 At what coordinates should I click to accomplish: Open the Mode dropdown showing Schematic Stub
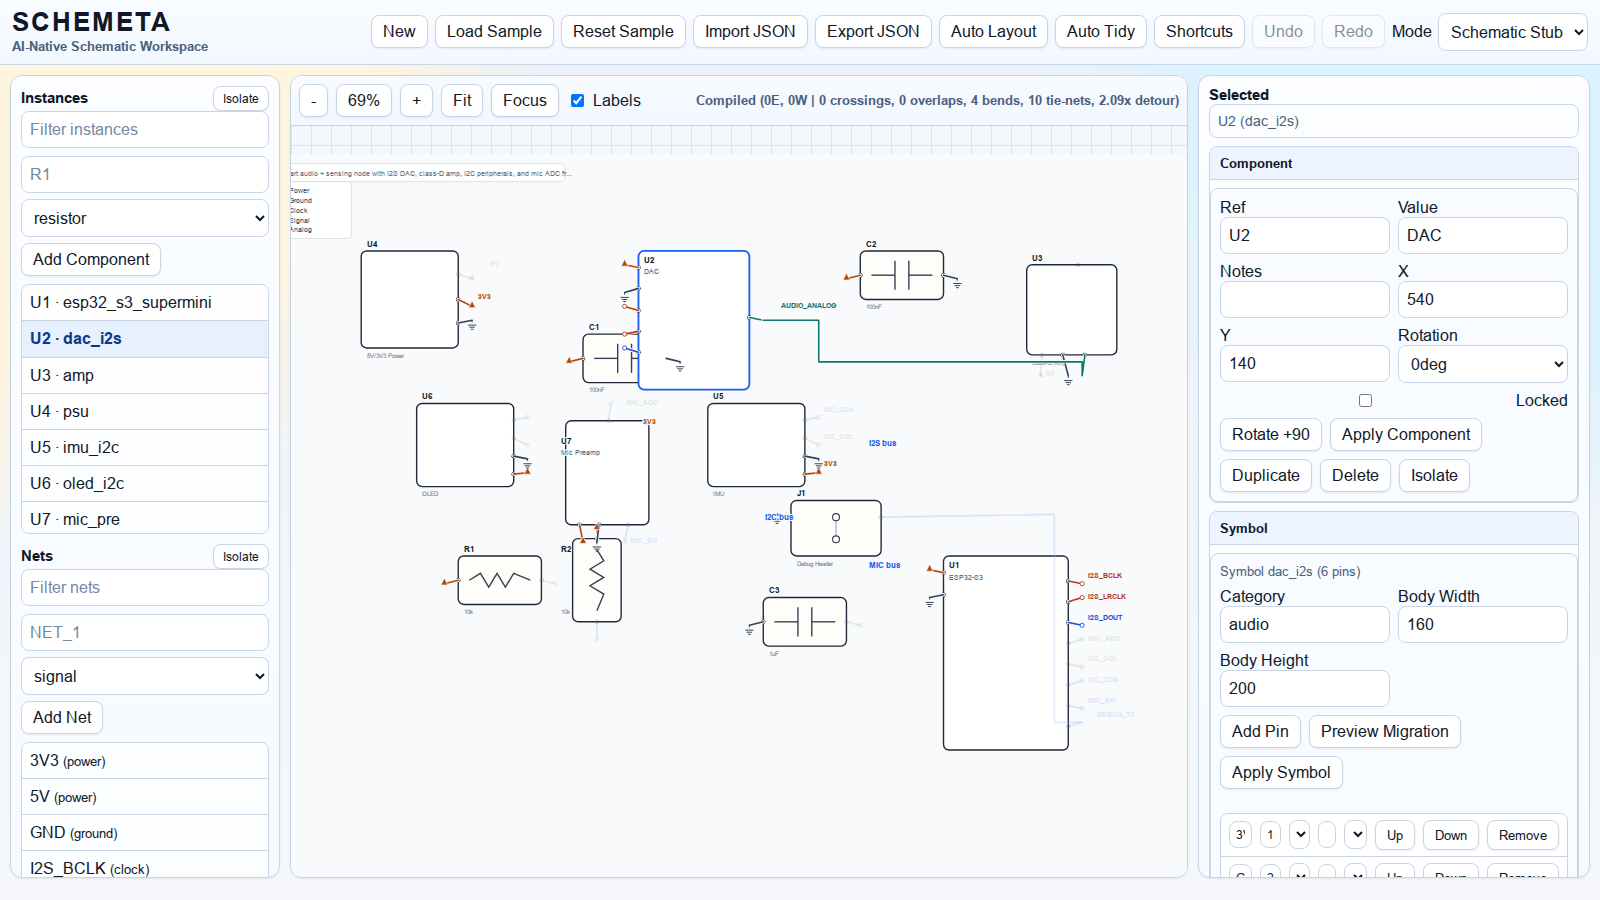1512,32
